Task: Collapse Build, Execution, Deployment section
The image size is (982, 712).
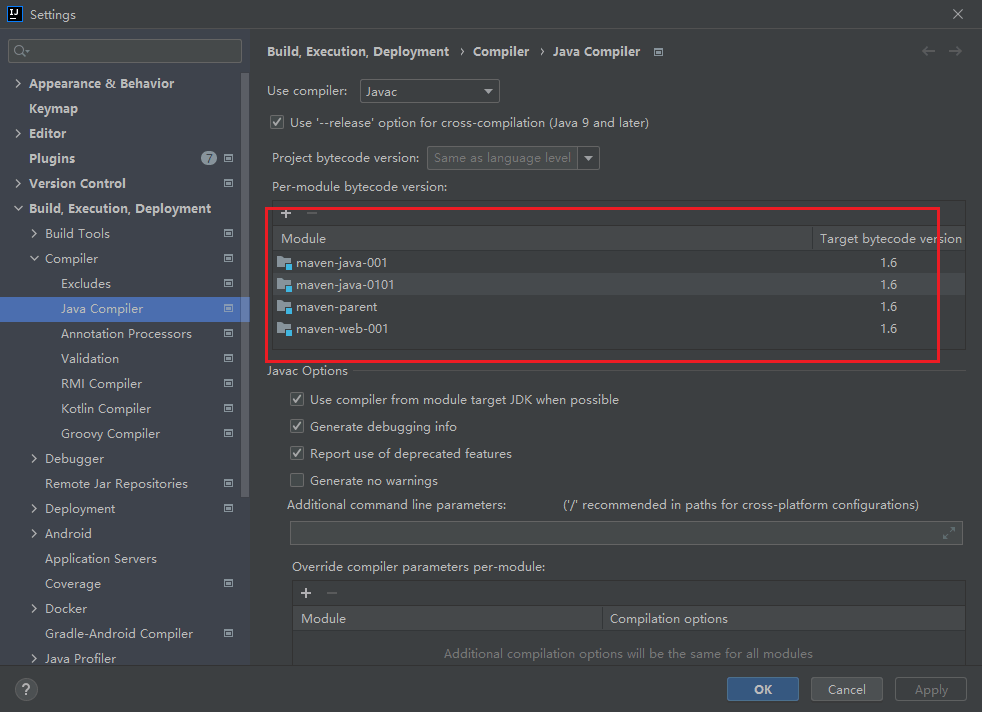Action: [x=18, y=209]
